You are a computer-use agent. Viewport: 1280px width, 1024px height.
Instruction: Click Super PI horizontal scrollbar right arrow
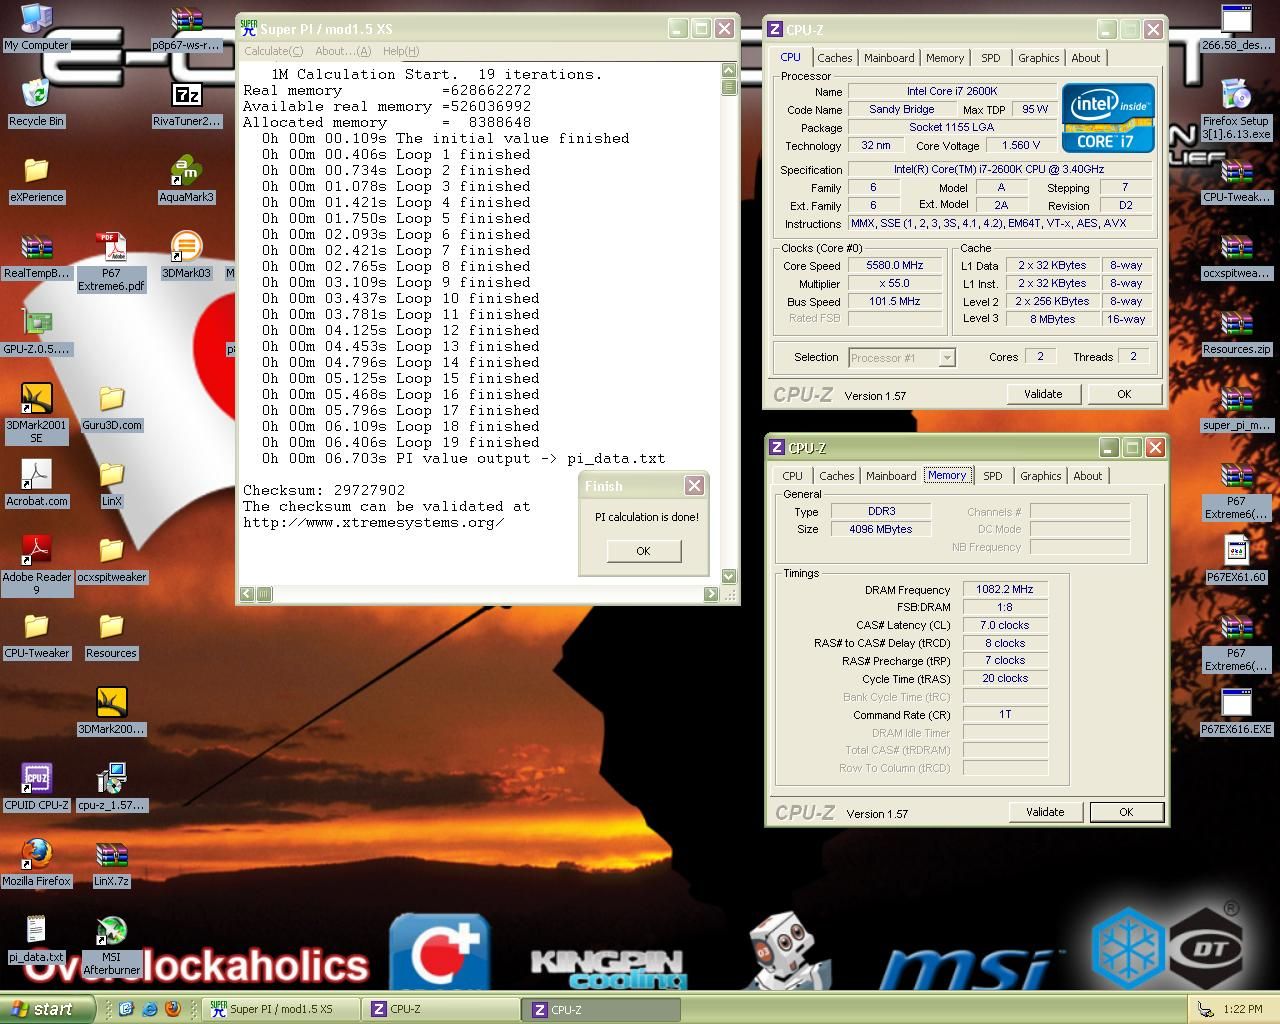click(711, 594)
